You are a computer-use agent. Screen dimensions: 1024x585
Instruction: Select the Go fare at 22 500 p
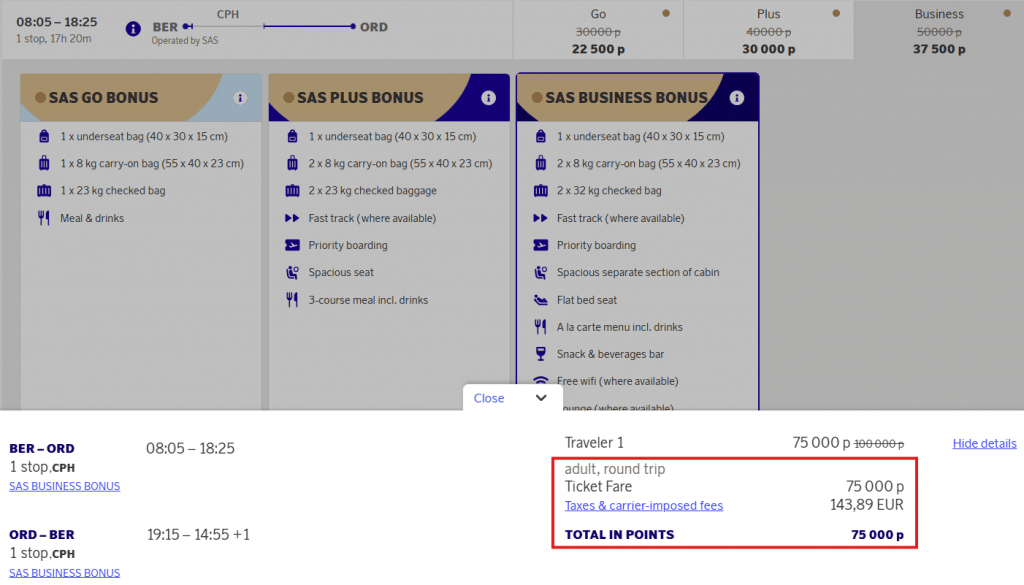click(598, 31)
